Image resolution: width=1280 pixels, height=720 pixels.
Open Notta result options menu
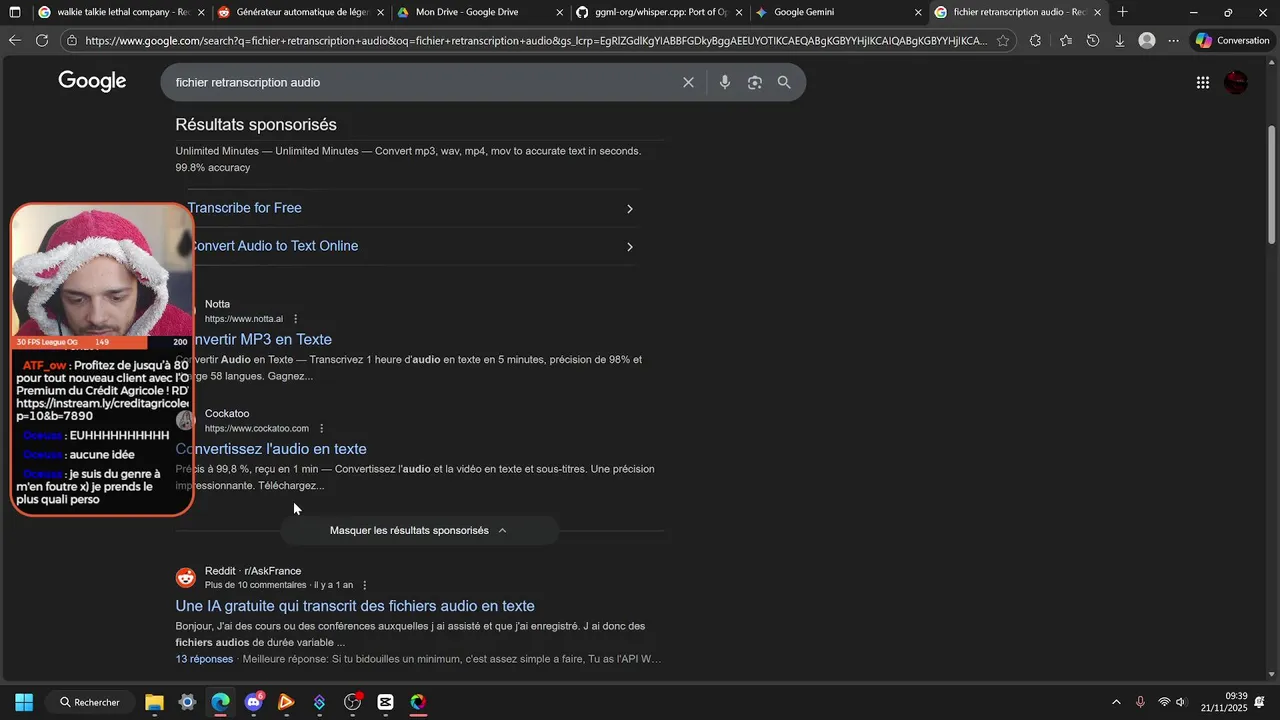295,319
